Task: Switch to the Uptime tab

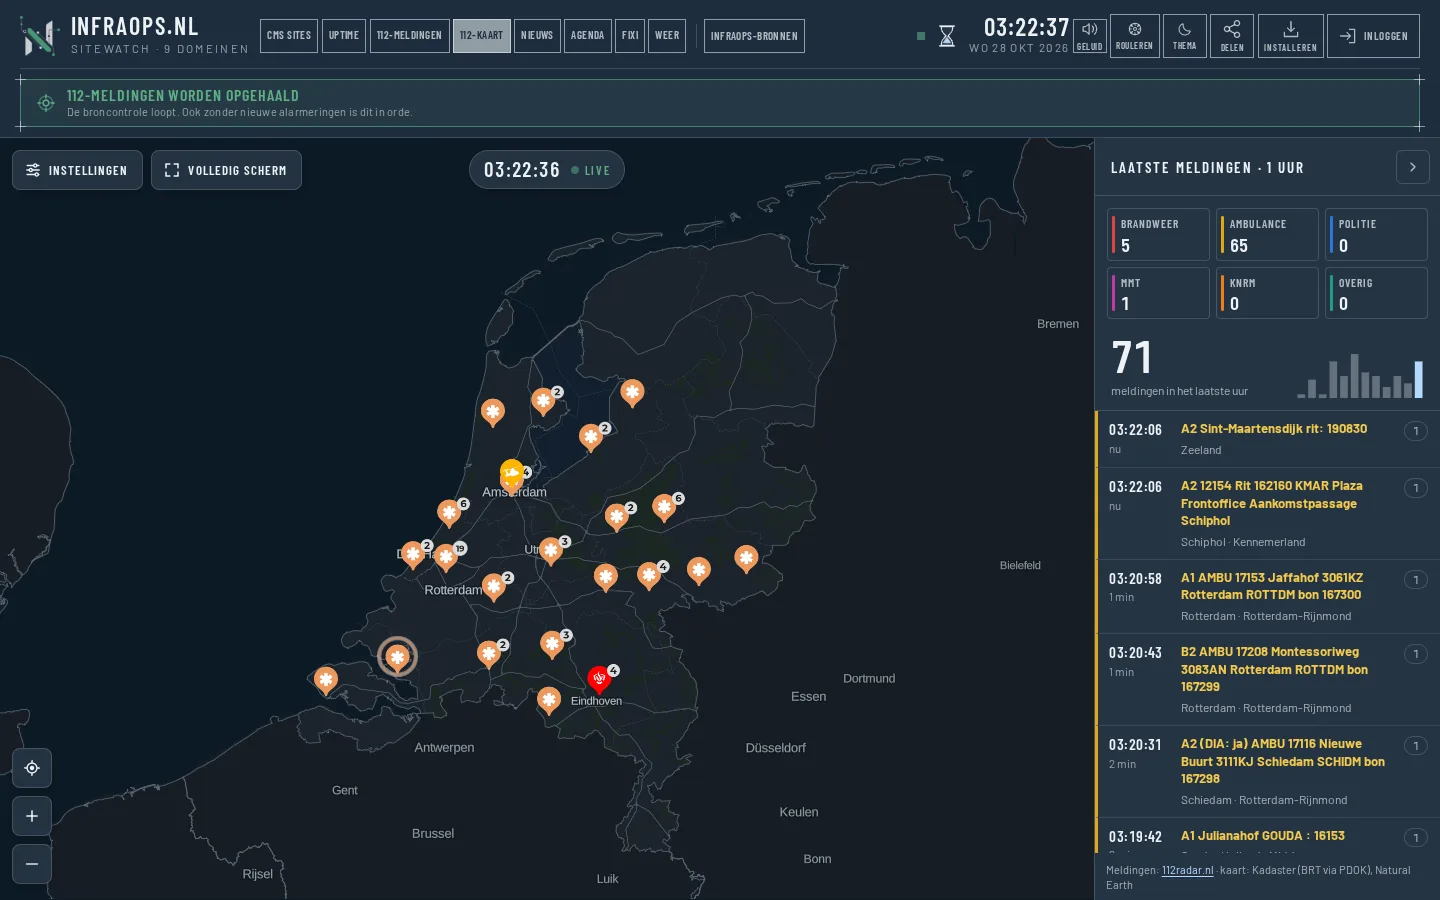Action: click(344, 36)
